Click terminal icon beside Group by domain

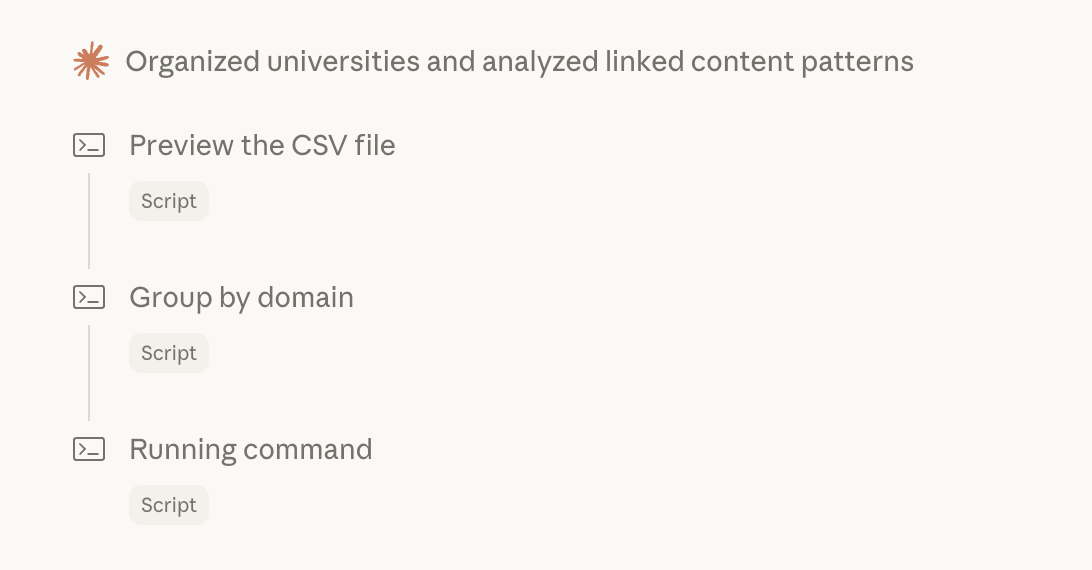pos(89,297)
